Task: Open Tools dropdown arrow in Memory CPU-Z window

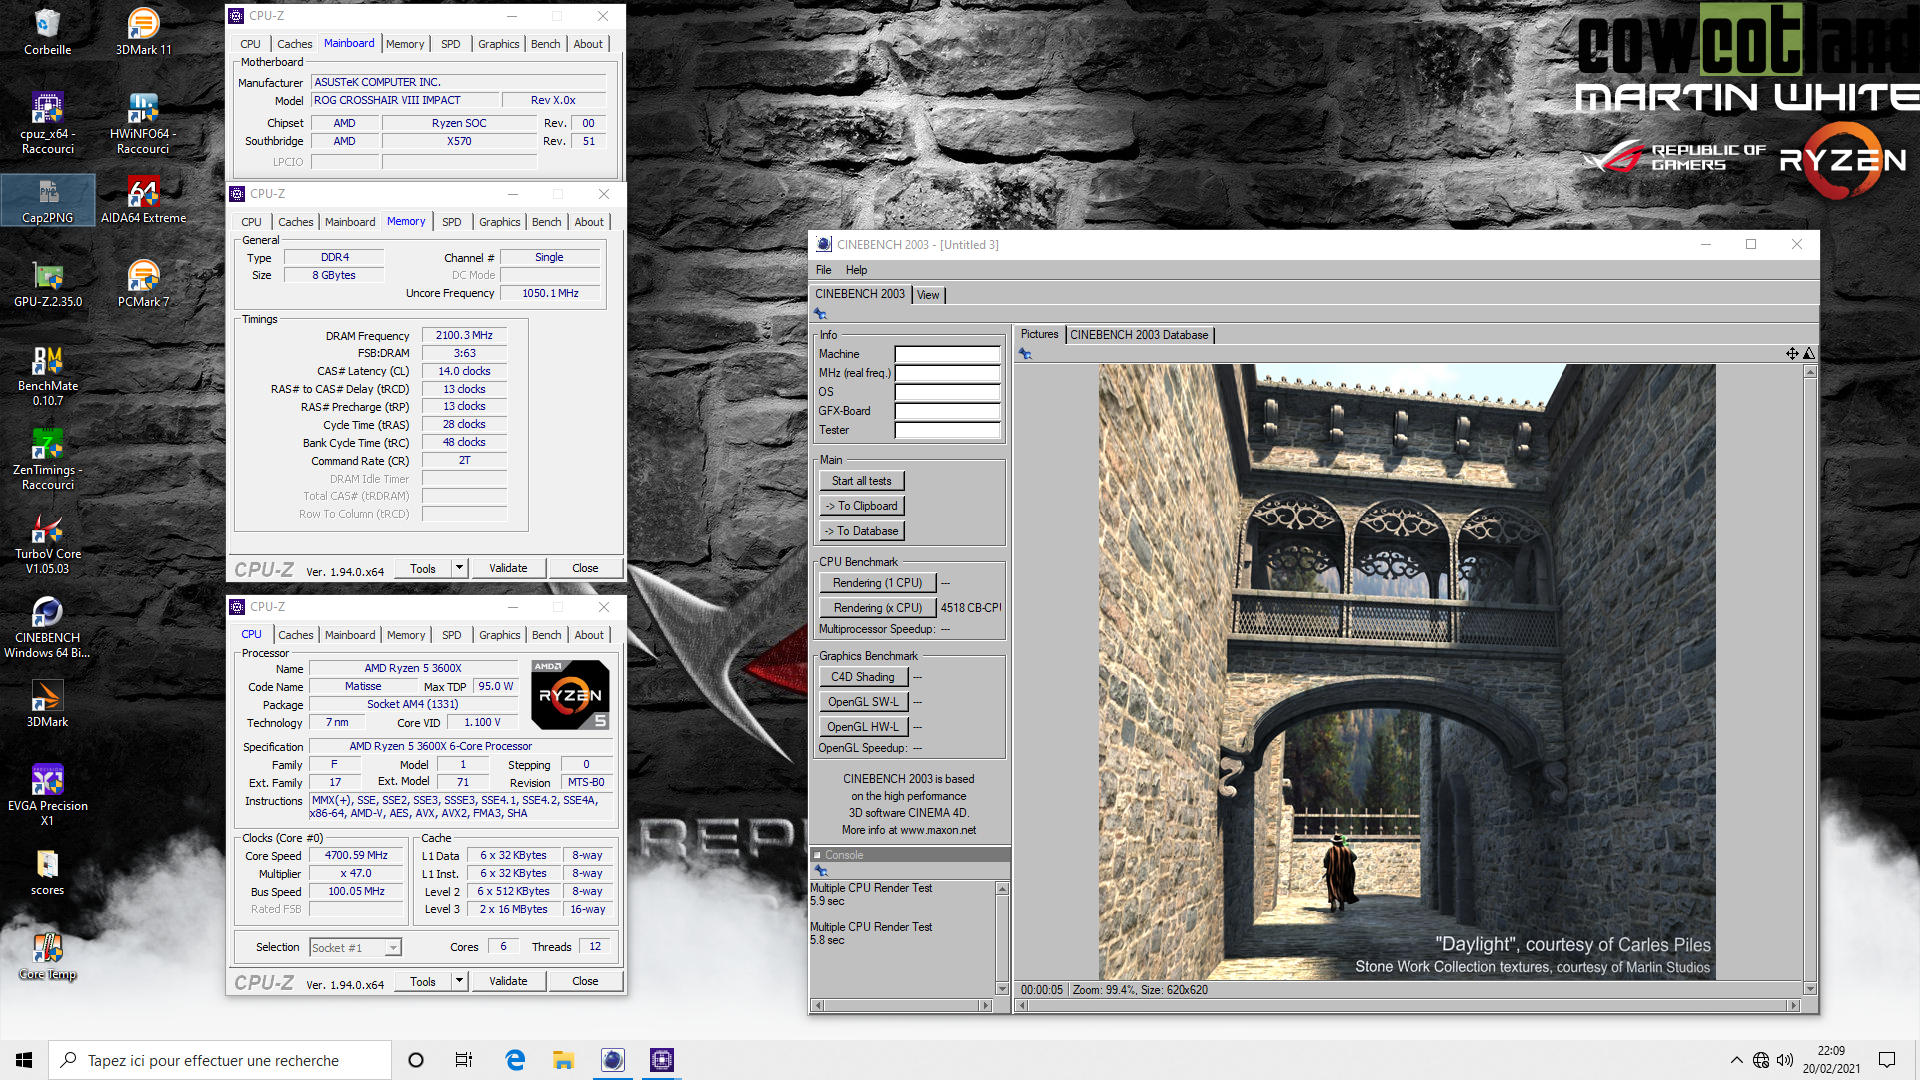Action: pyautogui.click(x=459, y=568)
